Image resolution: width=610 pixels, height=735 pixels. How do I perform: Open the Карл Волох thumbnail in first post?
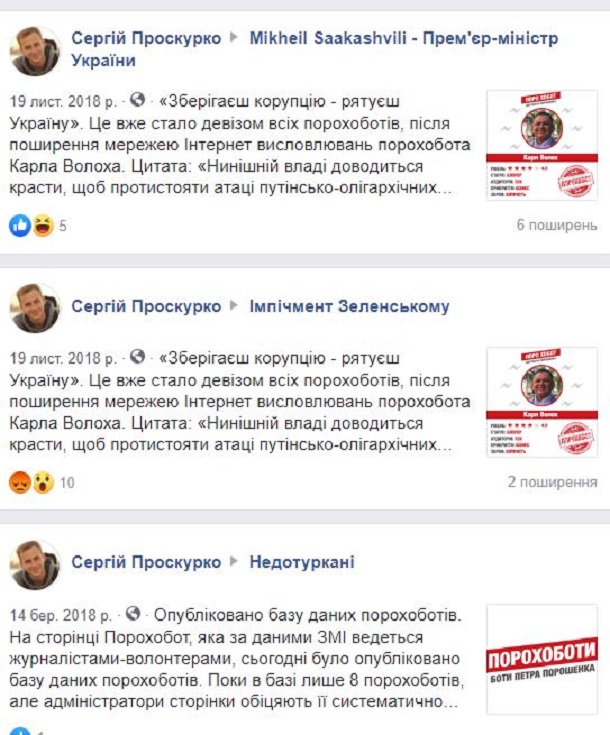542,145
